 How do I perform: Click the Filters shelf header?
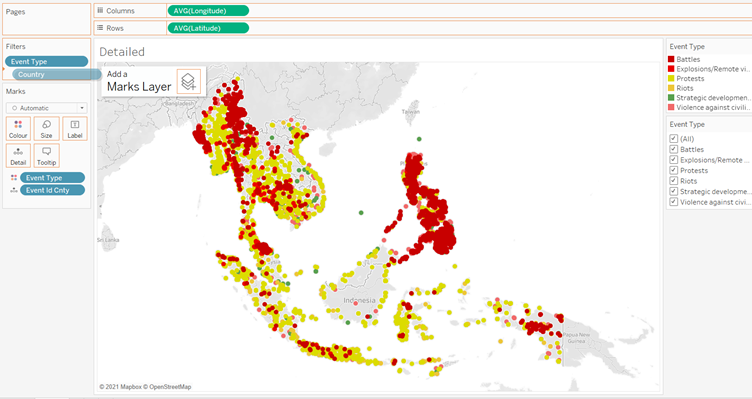pos(16,47)
